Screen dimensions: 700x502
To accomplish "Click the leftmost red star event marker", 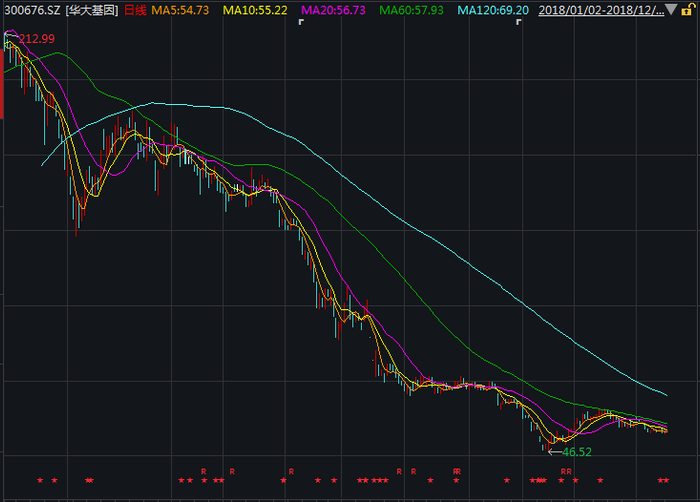I will pyautogui.click(x=40, y=481).
